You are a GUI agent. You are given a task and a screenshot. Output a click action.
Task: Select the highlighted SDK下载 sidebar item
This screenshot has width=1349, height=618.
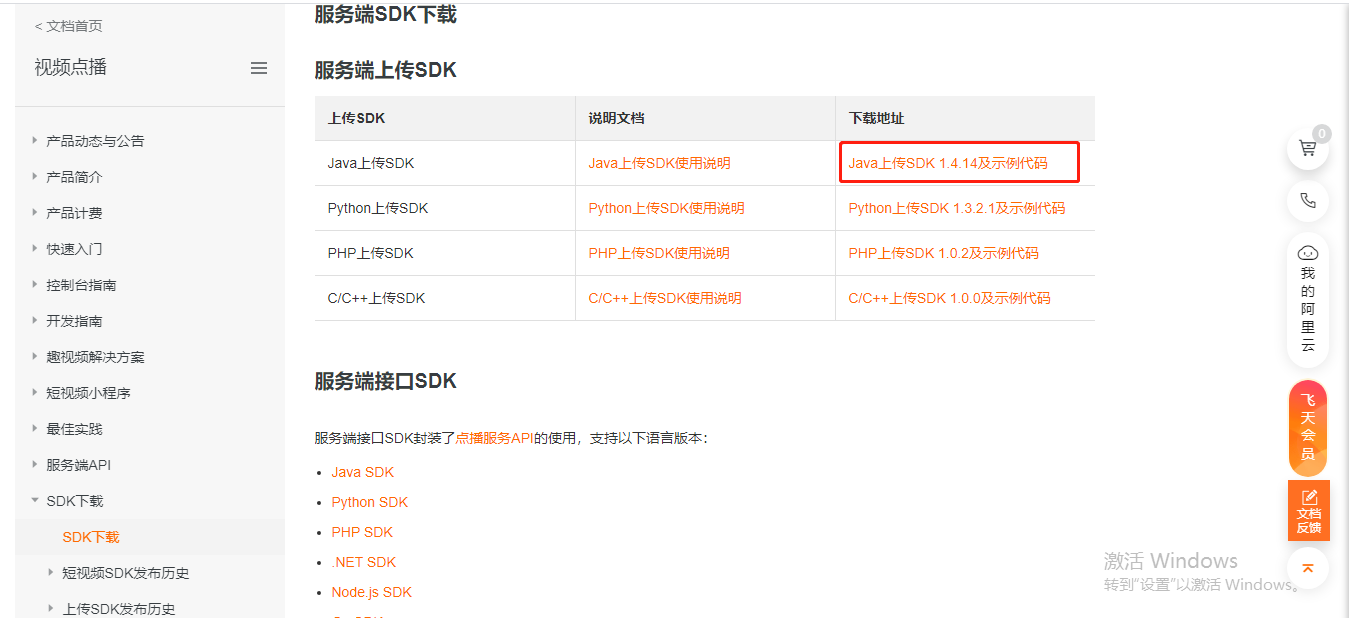click(x=91, y=537)
